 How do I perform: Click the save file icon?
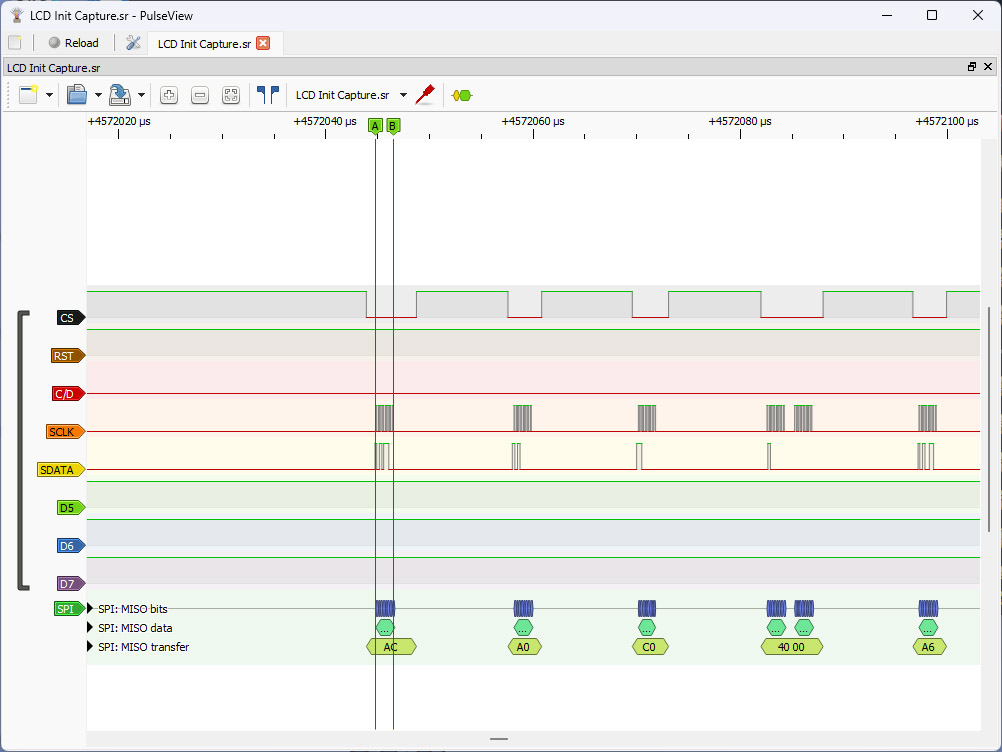point(120,95)
